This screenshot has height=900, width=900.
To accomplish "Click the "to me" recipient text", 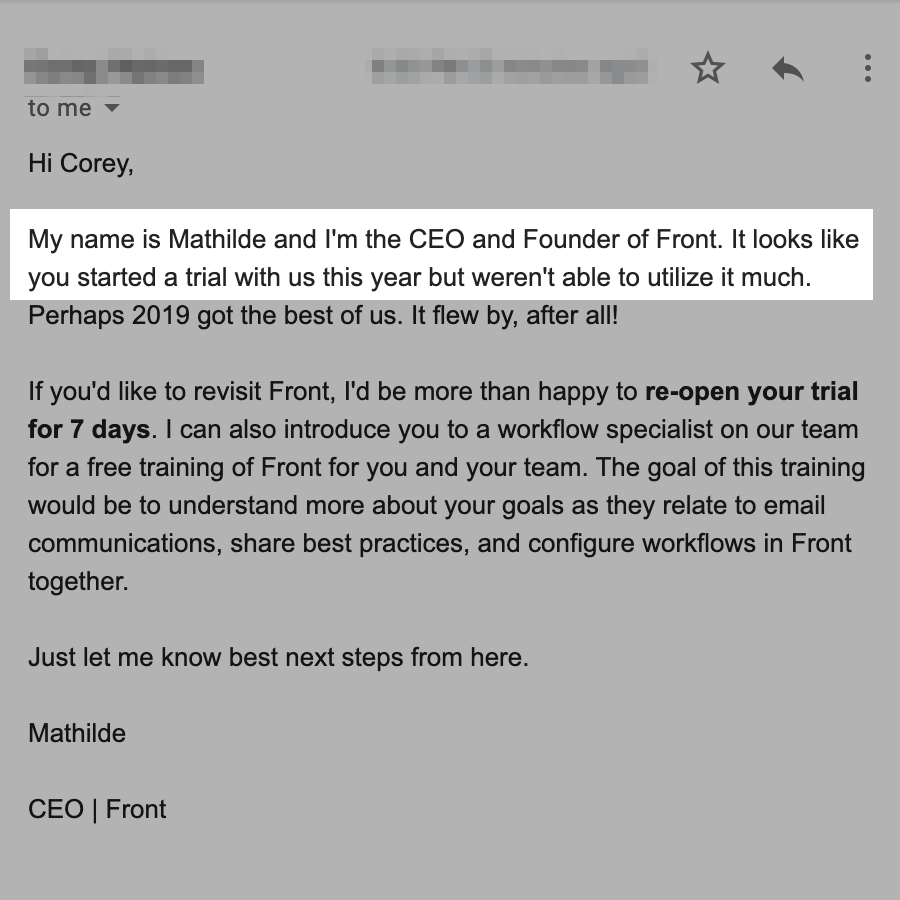I will click(59, 108).
